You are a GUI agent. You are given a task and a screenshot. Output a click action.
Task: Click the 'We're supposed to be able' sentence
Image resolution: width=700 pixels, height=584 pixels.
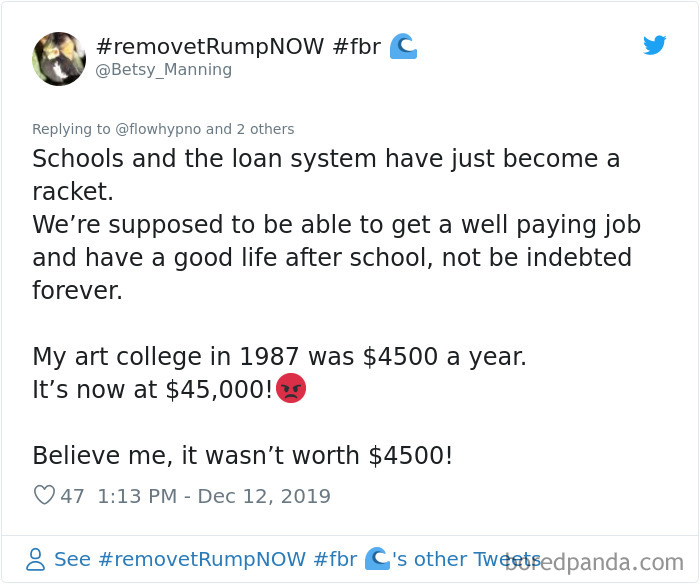pyautogui.click(x=337, y=257)
